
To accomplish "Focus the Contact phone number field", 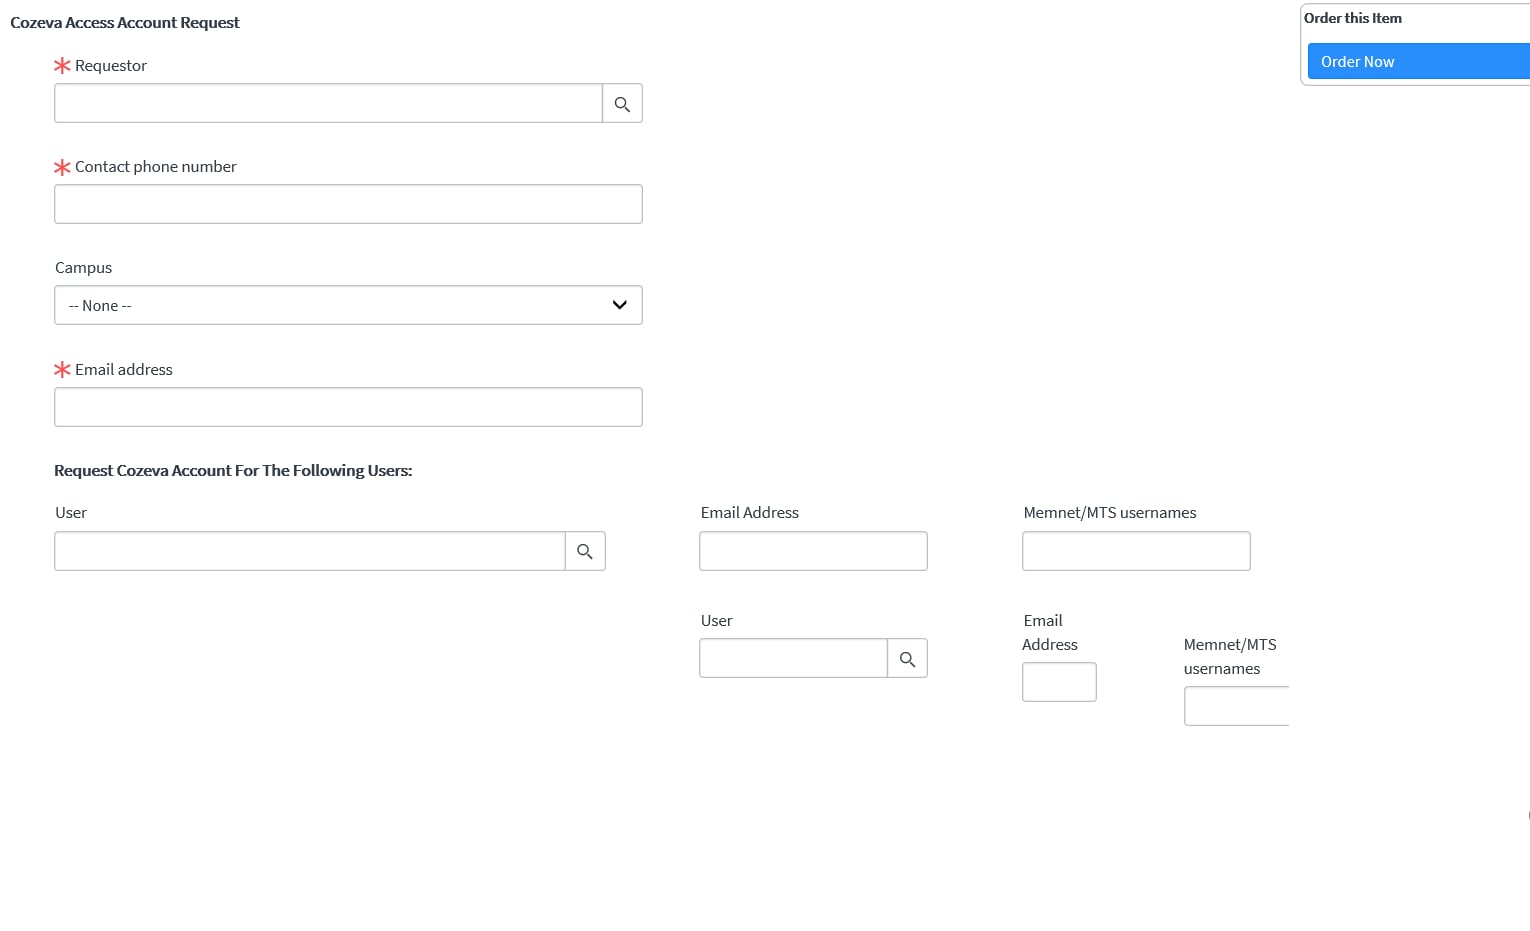I will tap(348, 204).
